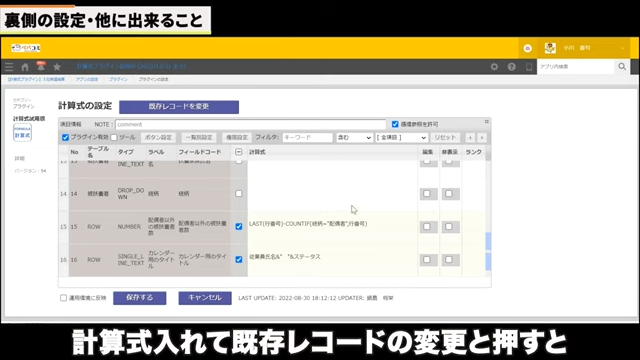The height and width of the screenshot is (360, 640).
Task: Click the 一覧別設定 button
Action: pyautogui.click(x=199, y=138)
